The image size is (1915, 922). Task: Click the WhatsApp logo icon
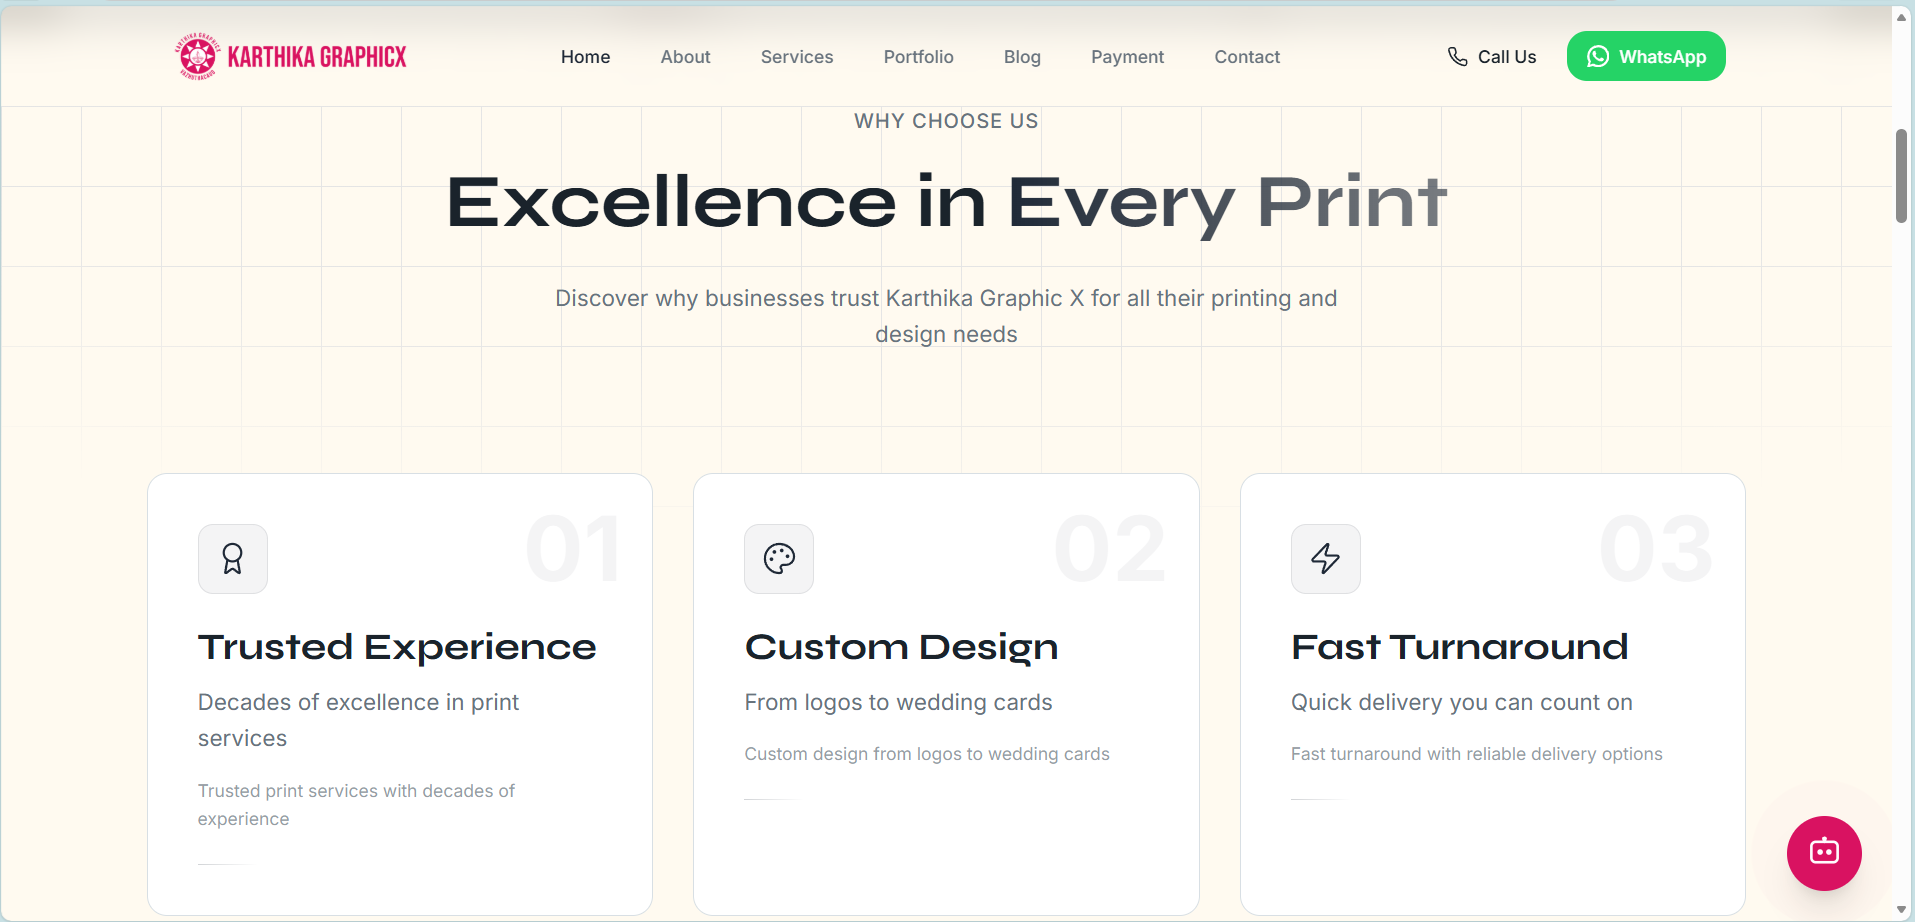click(1597, 57)
